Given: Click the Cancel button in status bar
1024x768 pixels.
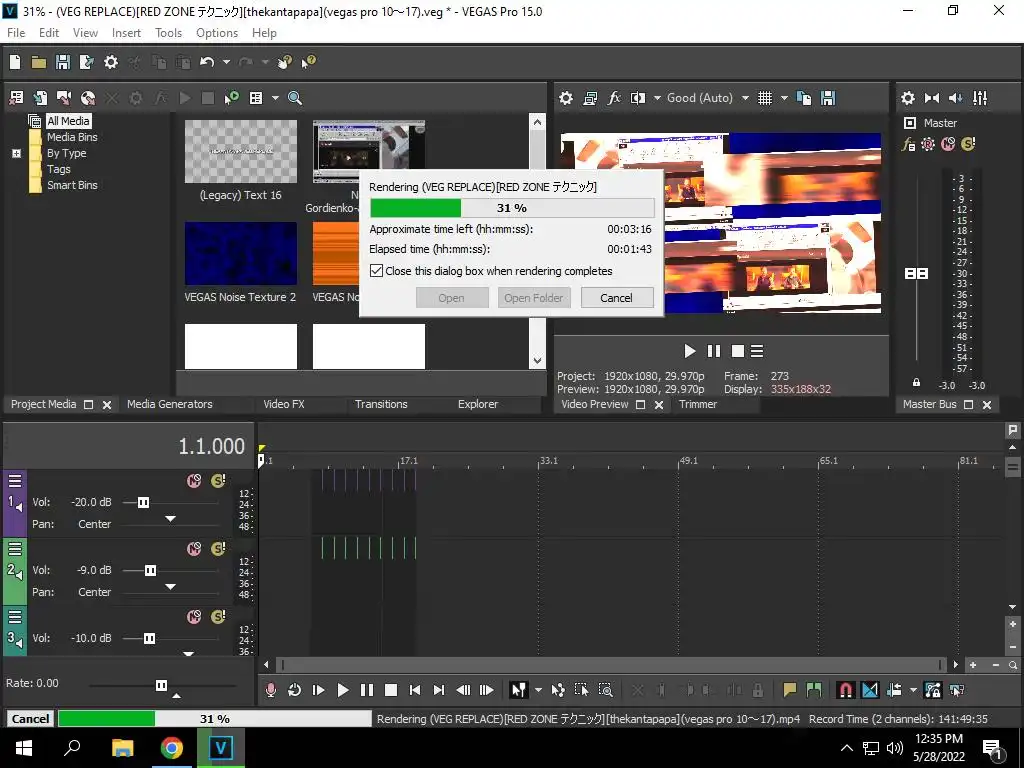Looking at the screenshot, I should 30,718.
